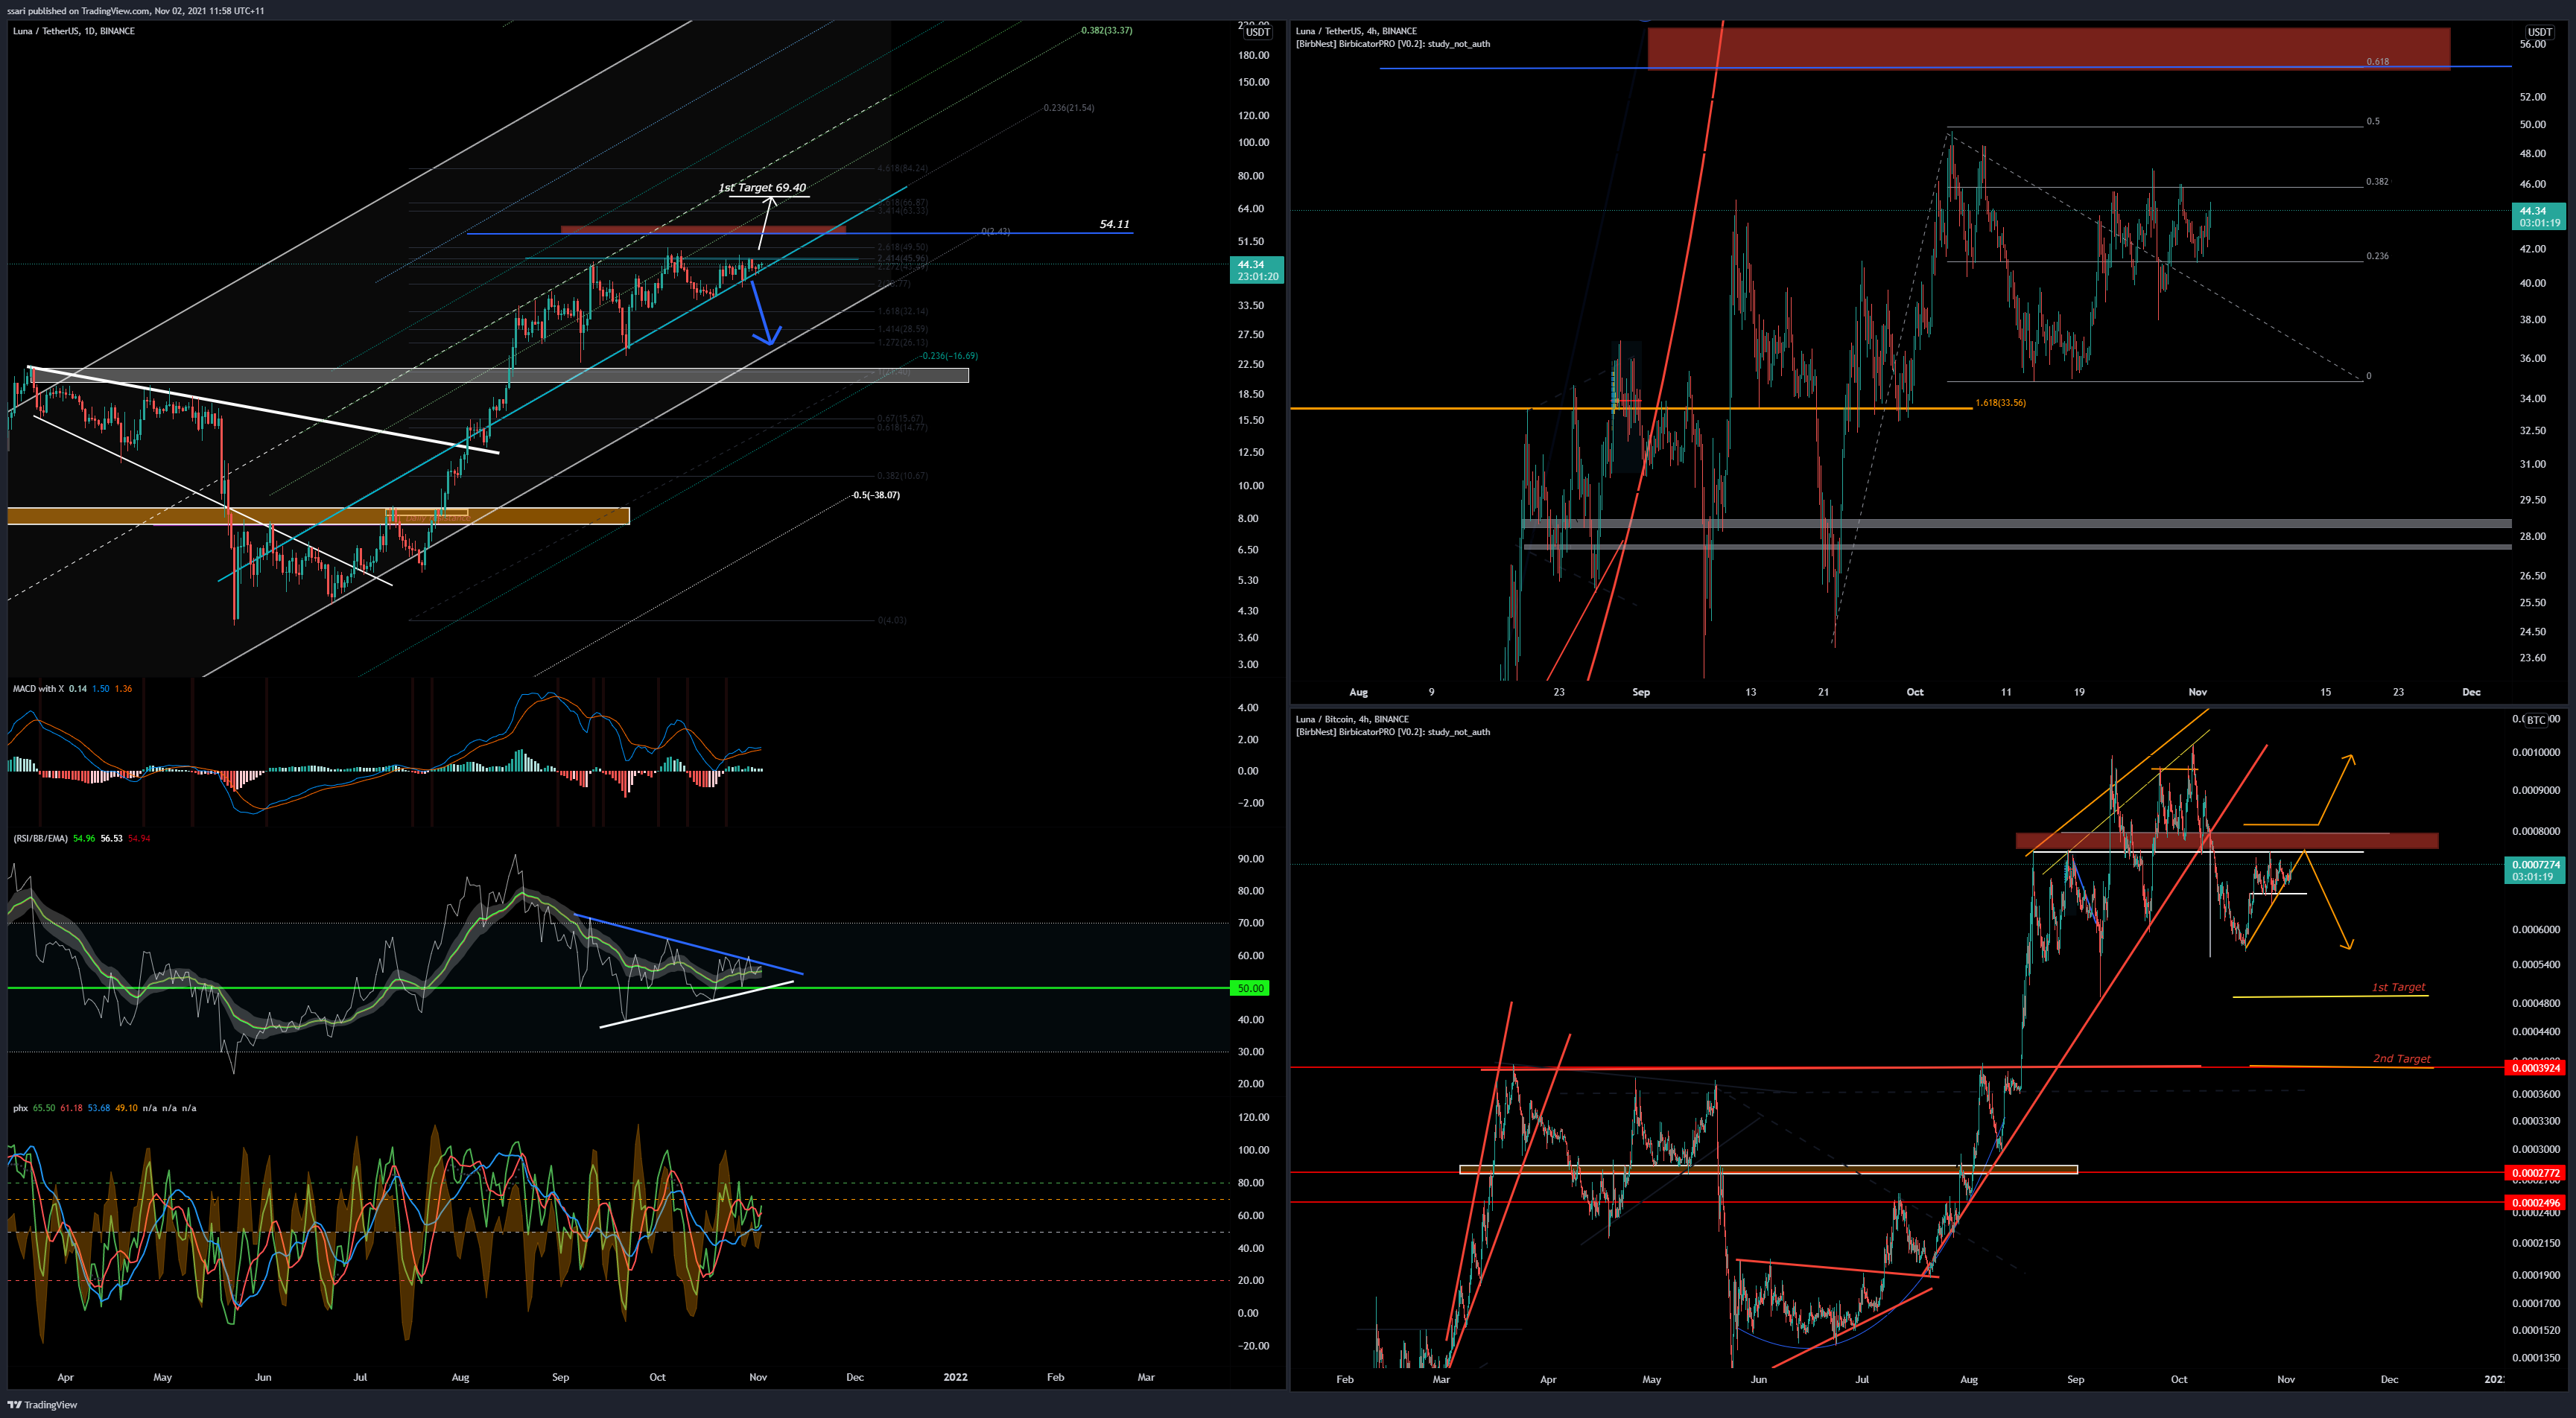
Task: Select the 'phx' indicator legend
Action: (x=20, y=1108)
